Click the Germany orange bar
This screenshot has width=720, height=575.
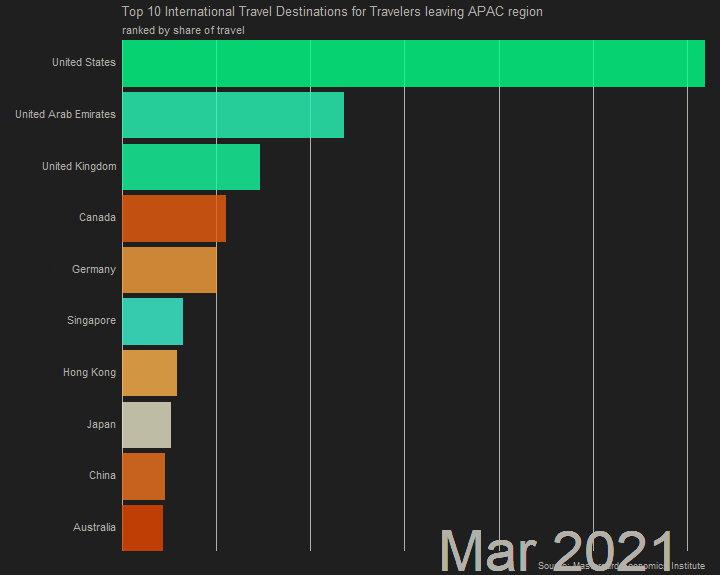(x=169, y=270)
